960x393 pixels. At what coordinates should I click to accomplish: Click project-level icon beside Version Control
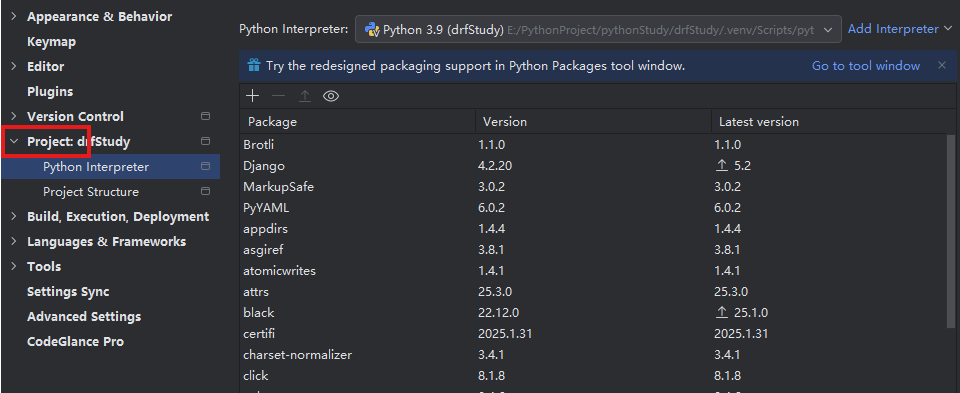[x=206, y=116]
